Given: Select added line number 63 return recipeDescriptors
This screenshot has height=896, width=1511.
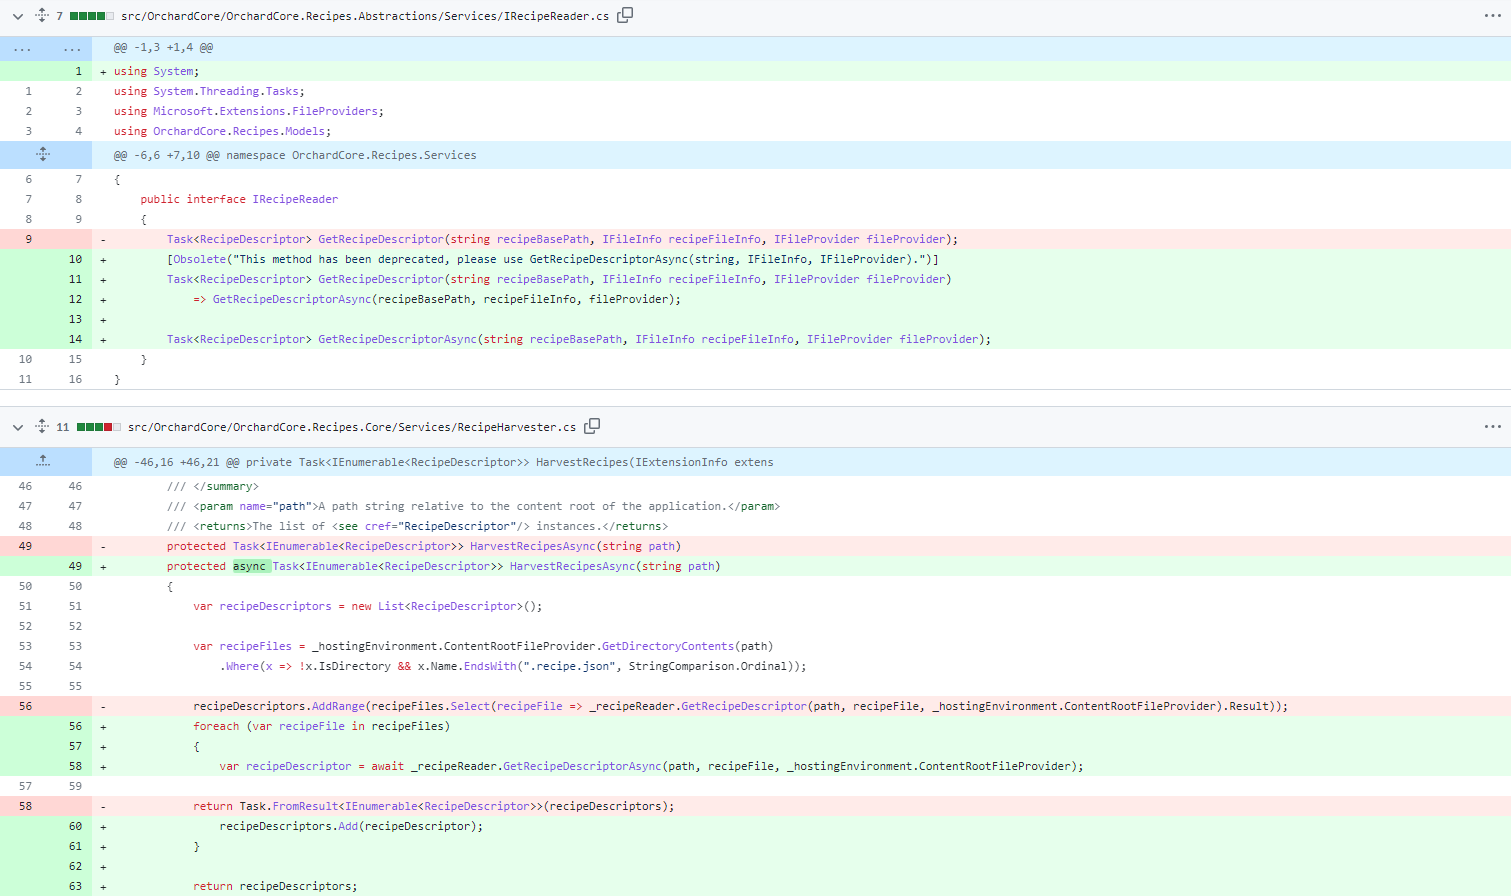Looking at the screenshot, I should pyautogui.click(x=75, y=886).
